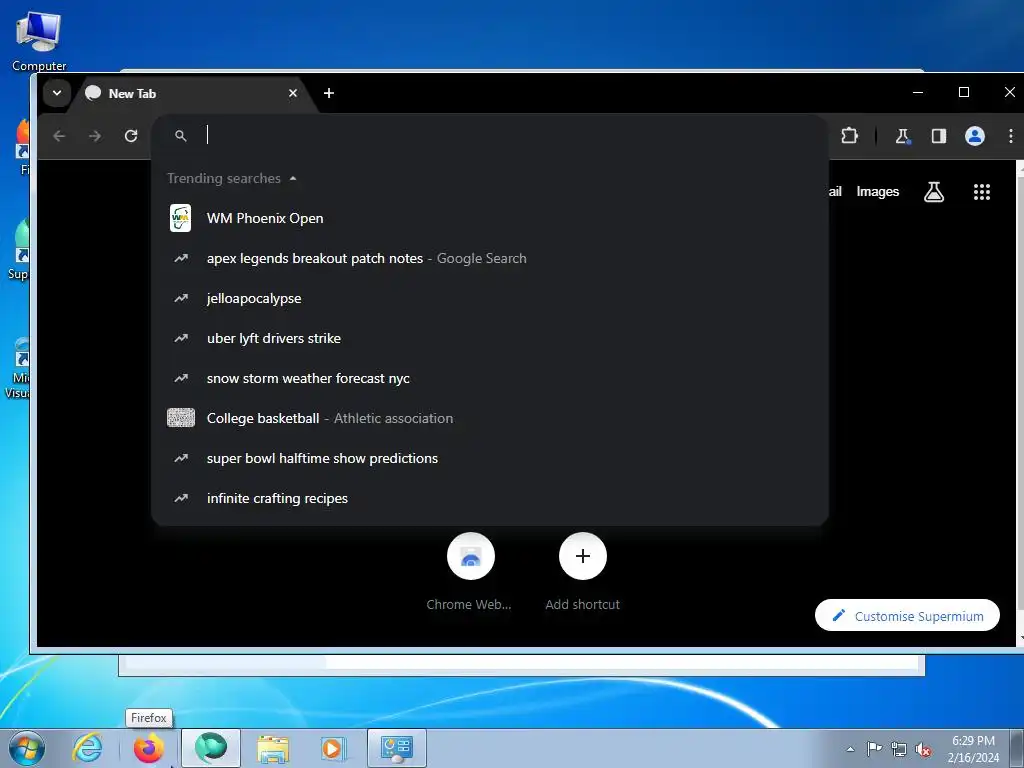
Task: Open Search Labs flask on page
Action: [x=934, y=191]
